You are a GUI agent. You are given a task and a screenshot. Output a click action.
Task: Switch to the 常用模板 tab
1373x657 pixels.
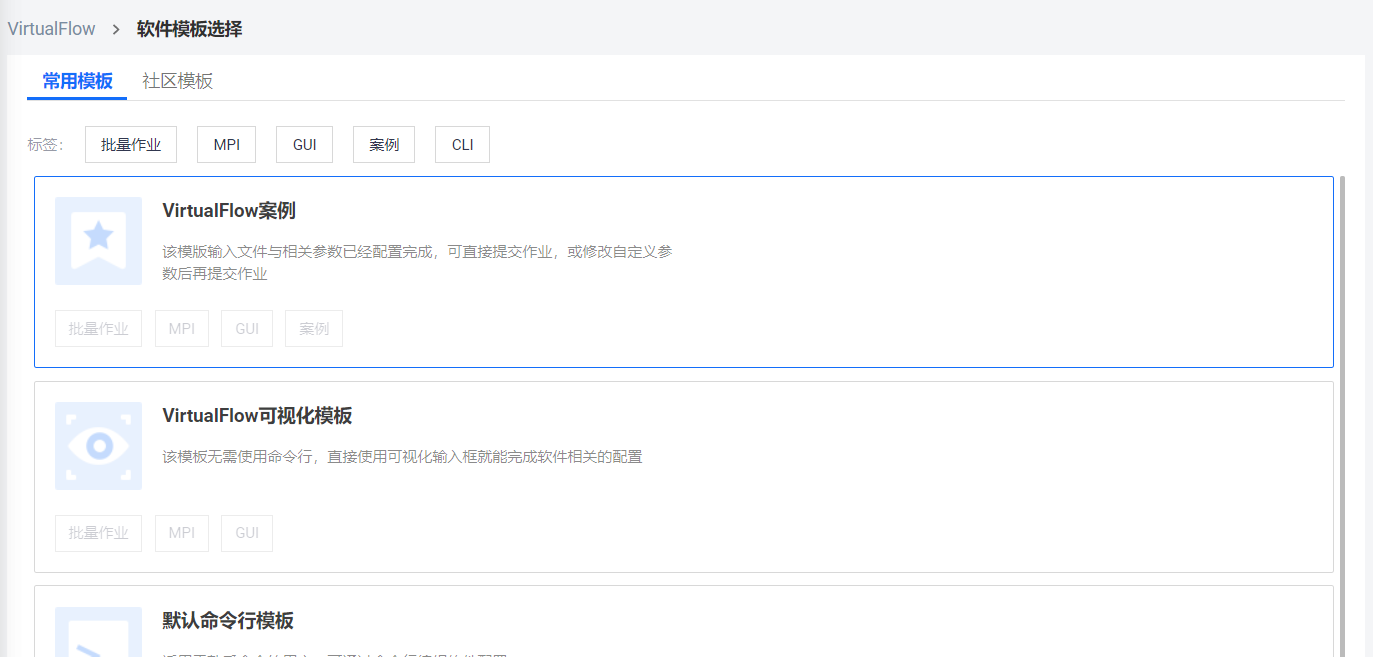tap(77, 81)
